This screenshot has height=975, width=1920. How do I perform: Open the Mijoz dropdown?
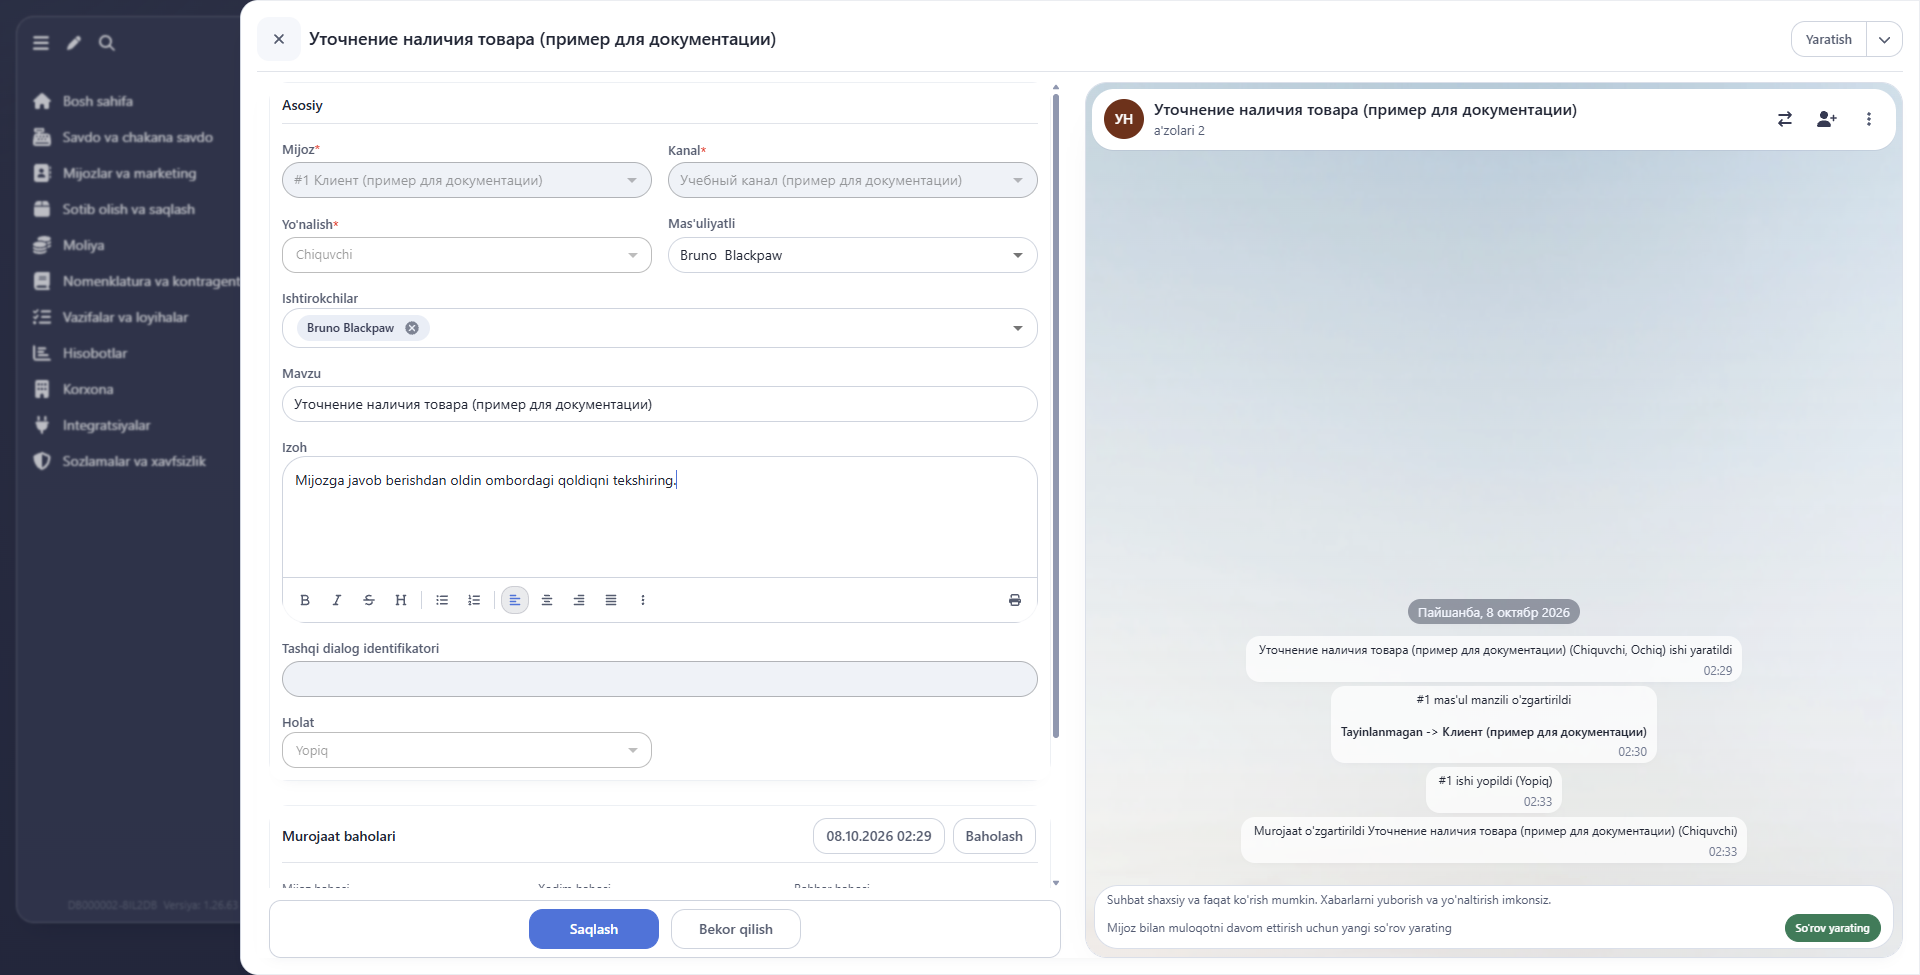pyautogui.click(x=467, y=180)
